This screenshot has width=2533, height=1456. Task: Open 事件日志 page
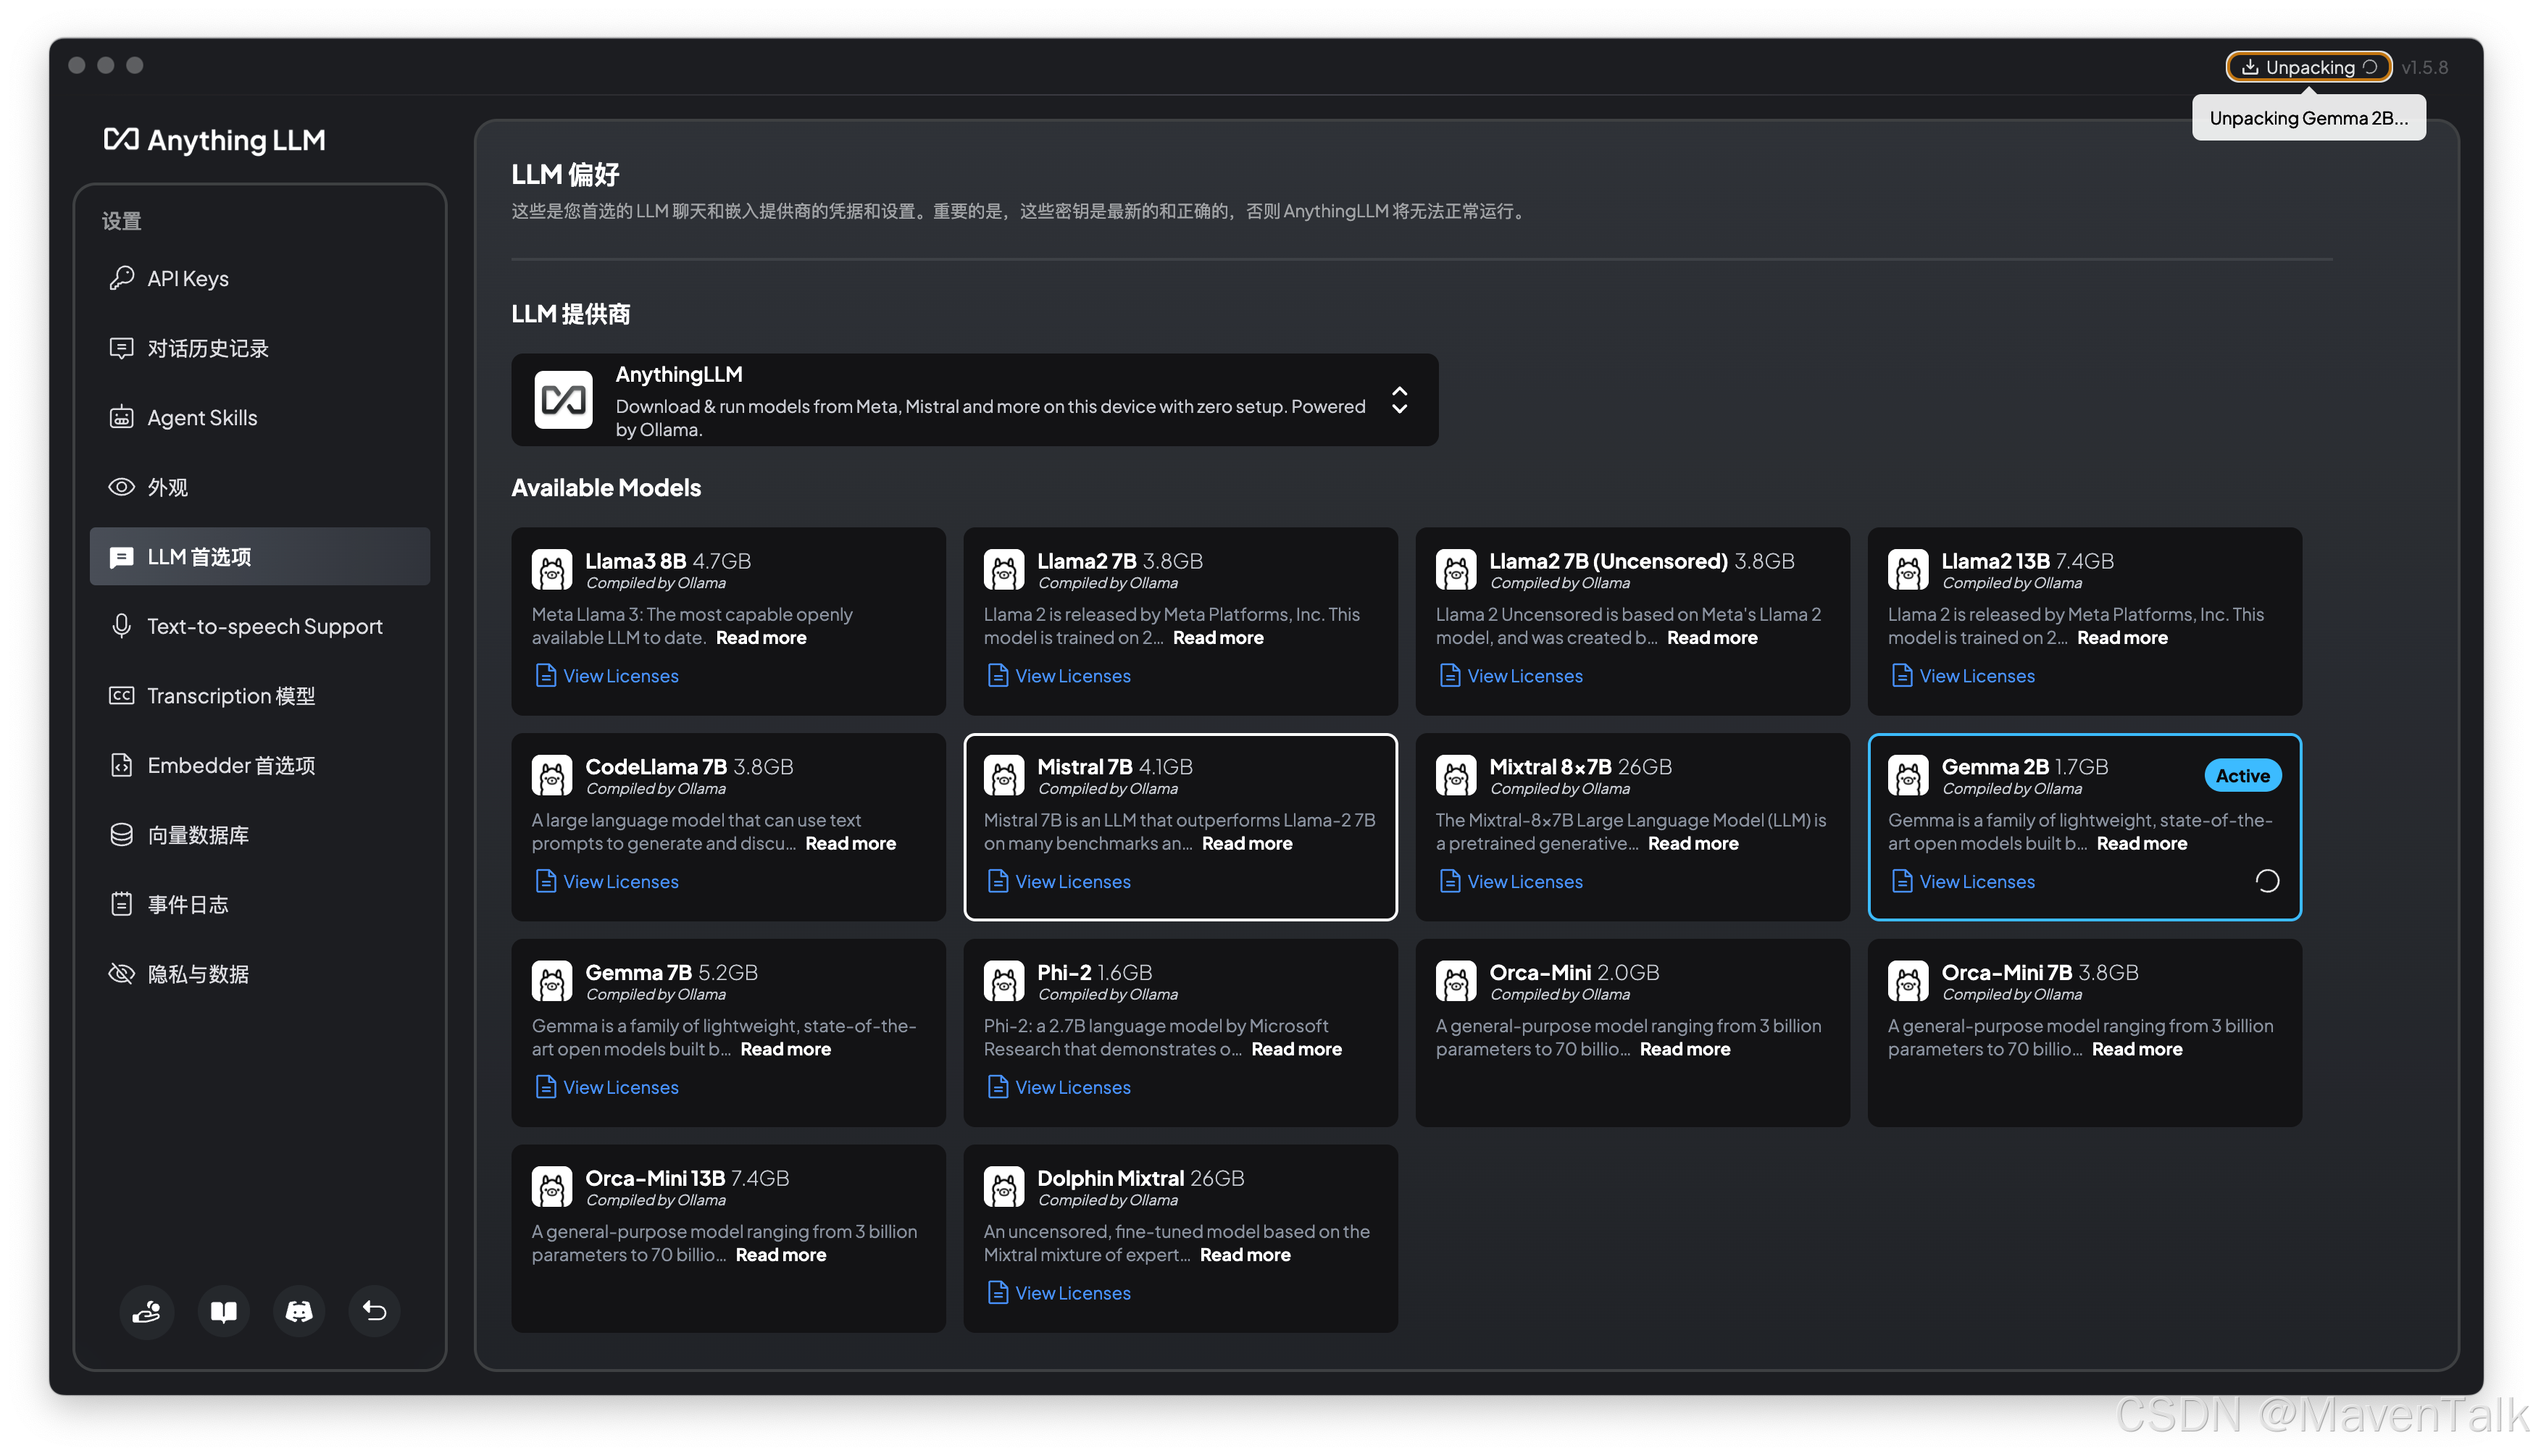click(x=260, y=904)
